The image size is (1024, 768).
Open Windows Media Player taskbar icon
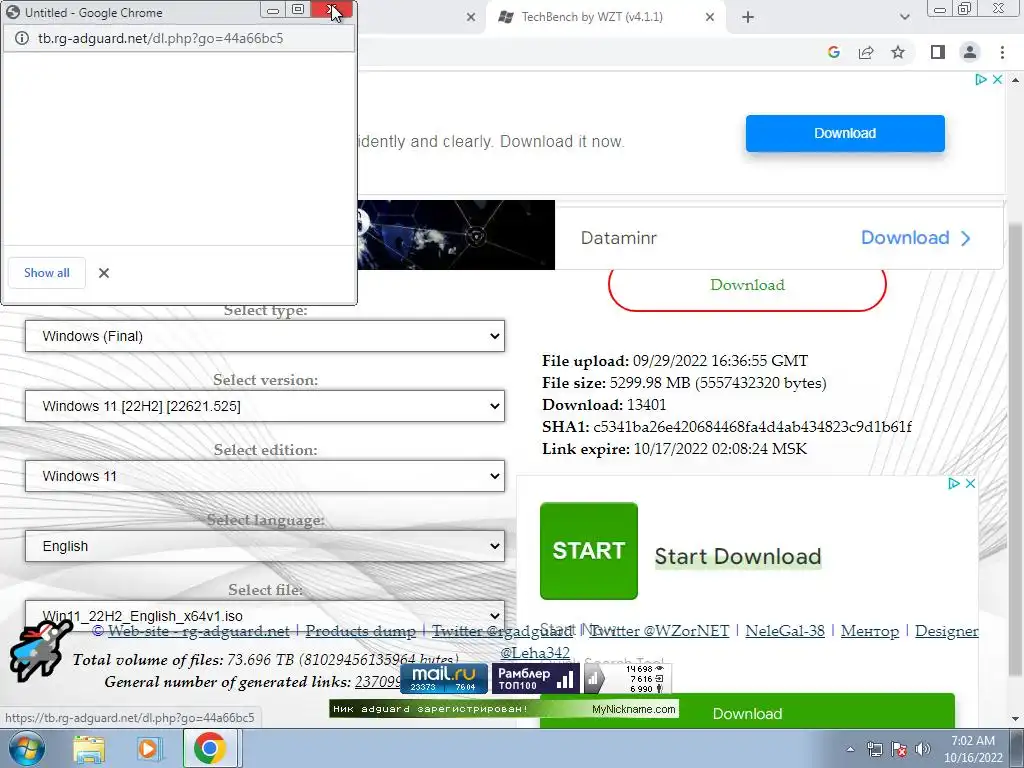pyautogui.click(x=149, y=749)
